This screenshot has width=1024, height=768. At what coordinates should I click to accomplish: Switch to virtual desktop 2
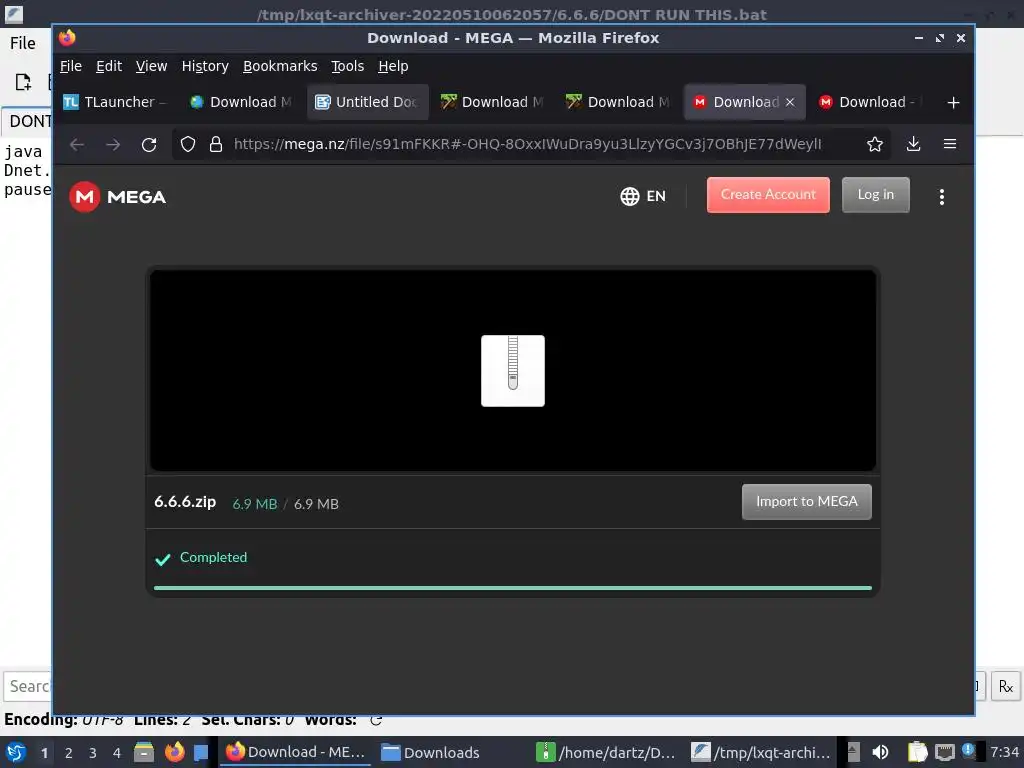pos(69,753)
